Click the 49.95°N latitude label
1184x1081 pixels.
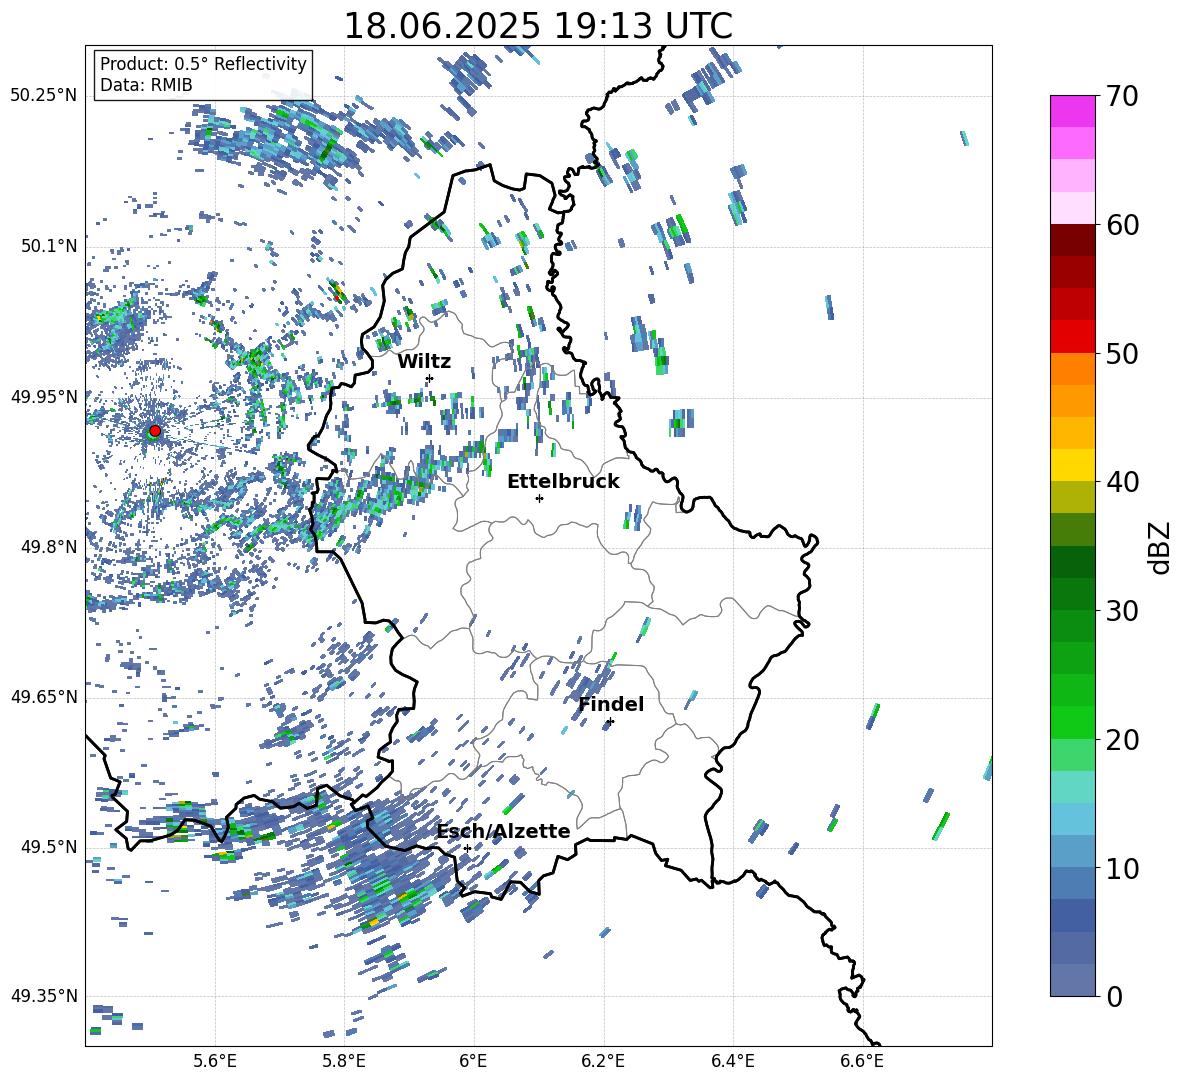pos(44,396)
